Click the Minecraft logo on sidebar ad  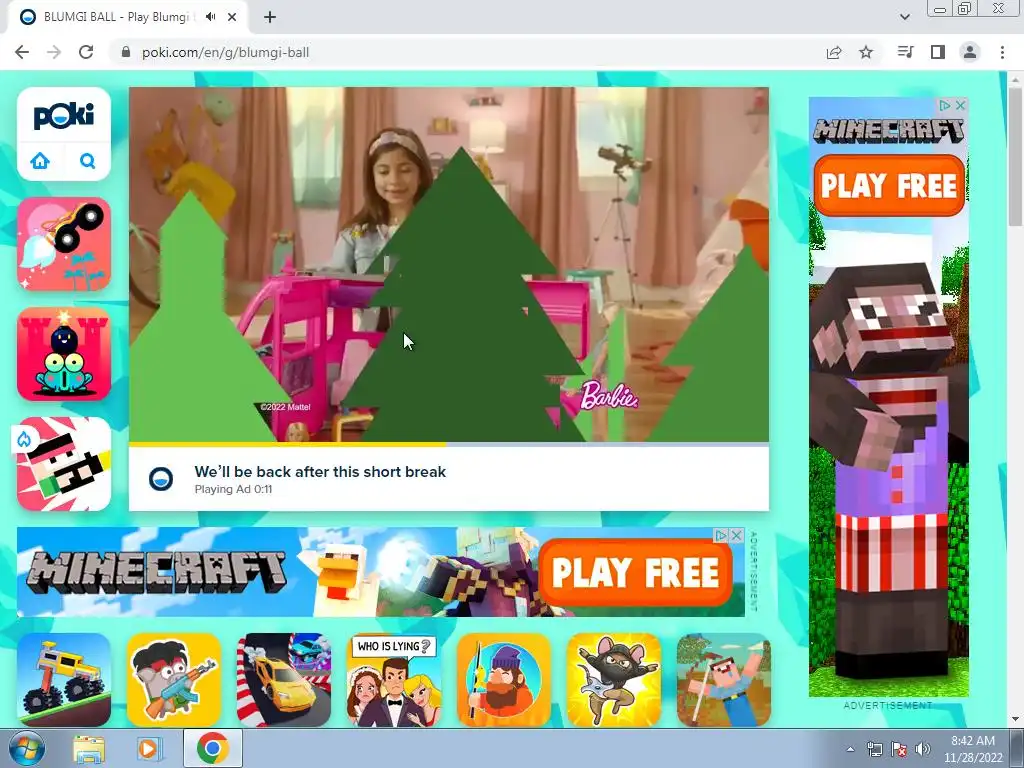tap(889, 131)
